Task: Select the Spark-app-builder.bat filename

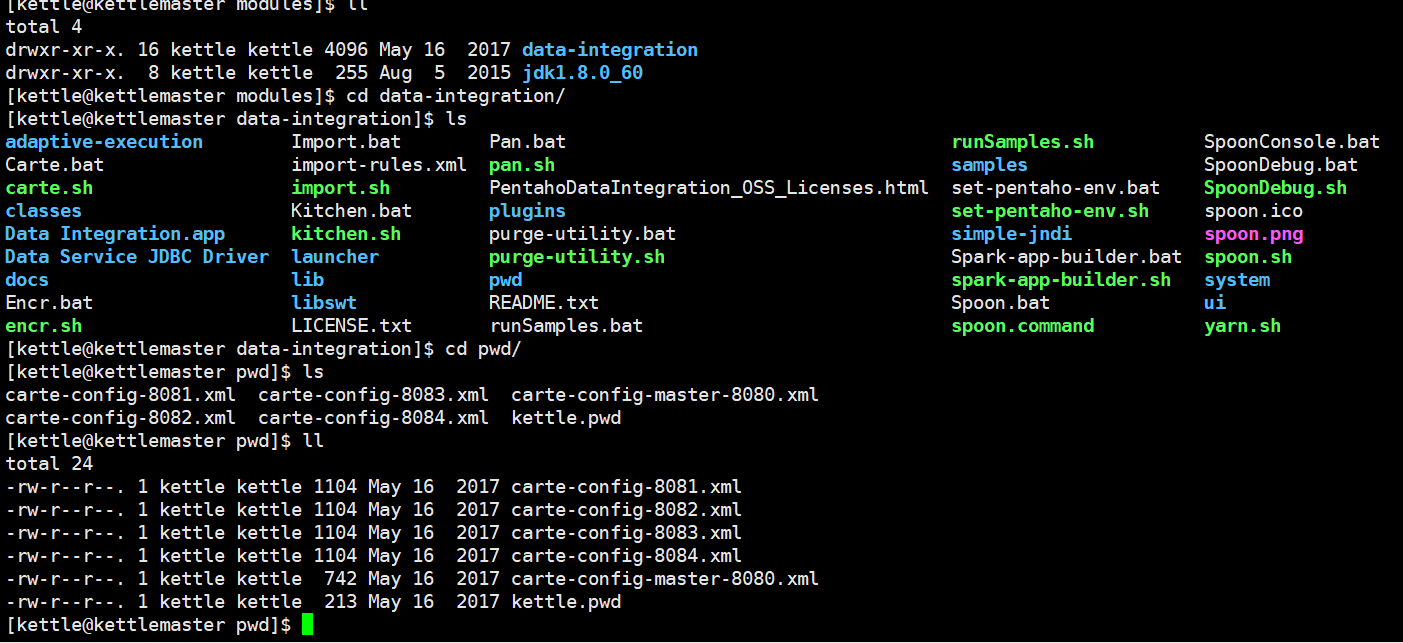Action: [x=1067, y=257]
